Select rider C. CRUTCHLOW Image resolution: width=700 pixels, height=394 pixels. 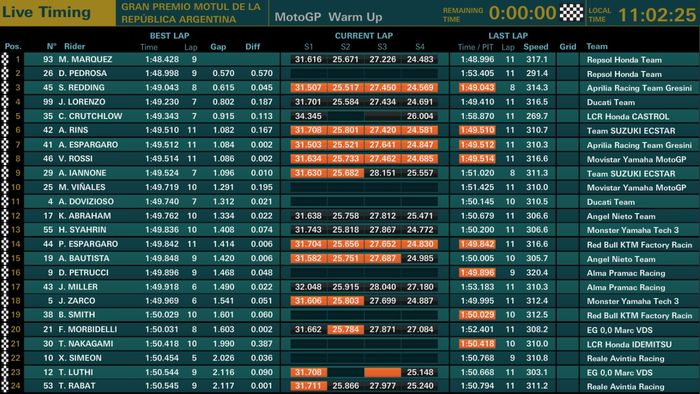(x=90, y=116)
